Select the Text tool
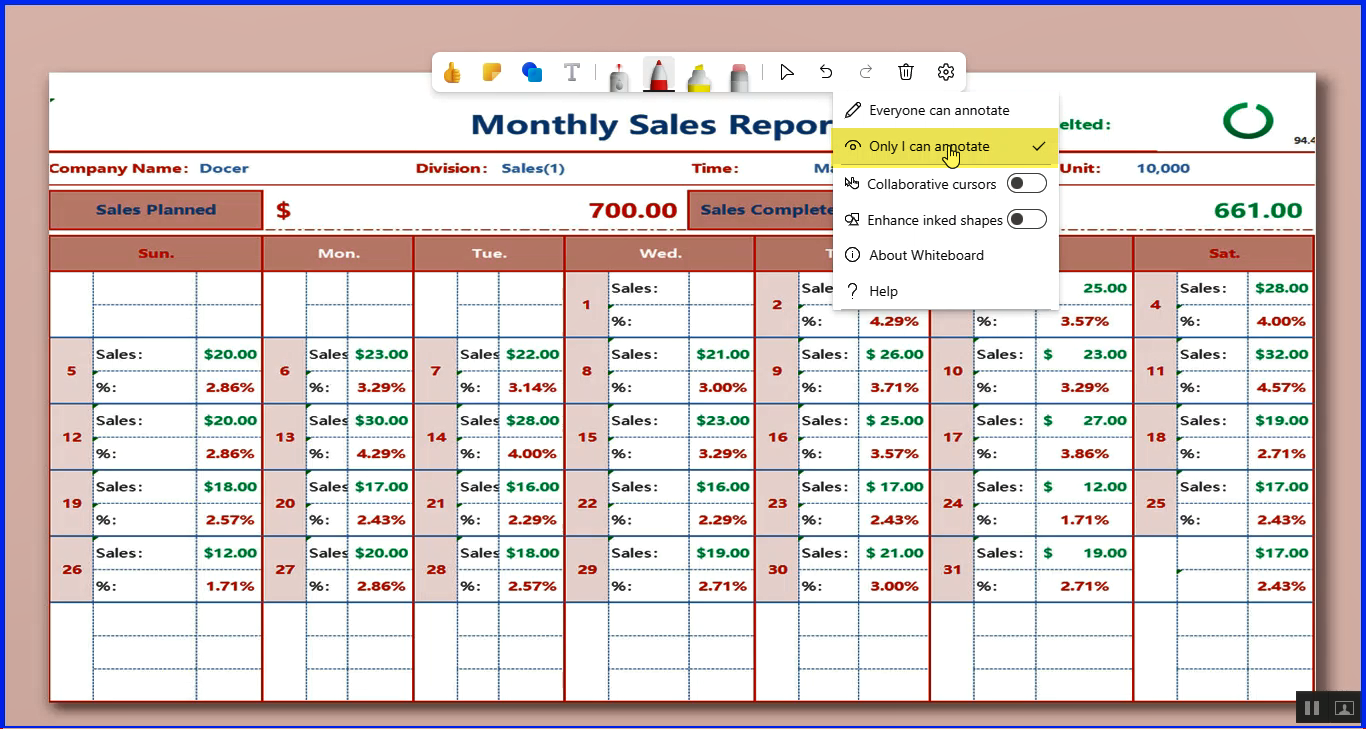The image size is (1366, 729). tap(572, 73)
